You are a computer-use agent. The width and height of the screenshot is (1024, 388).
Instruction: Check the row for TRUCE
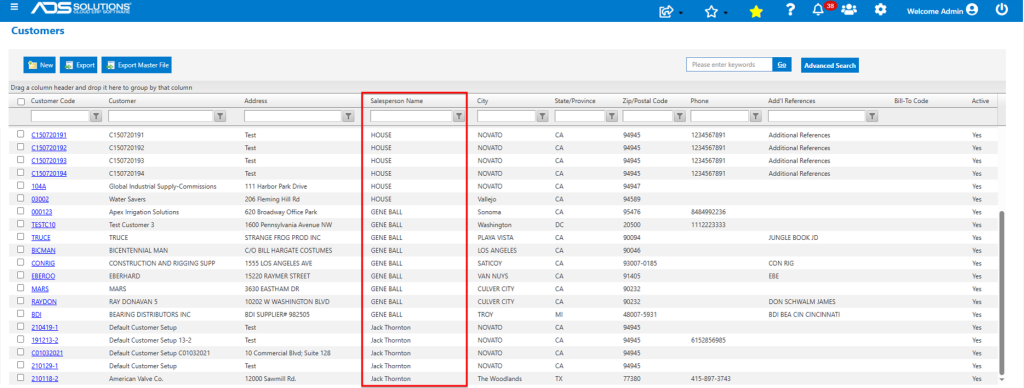tap(21, 236)
